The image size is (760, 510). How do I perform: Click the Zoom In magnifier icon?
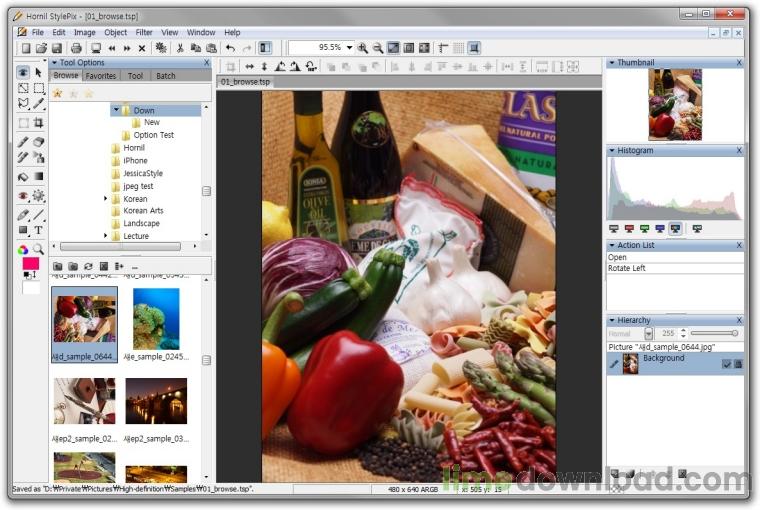point(362,48)
